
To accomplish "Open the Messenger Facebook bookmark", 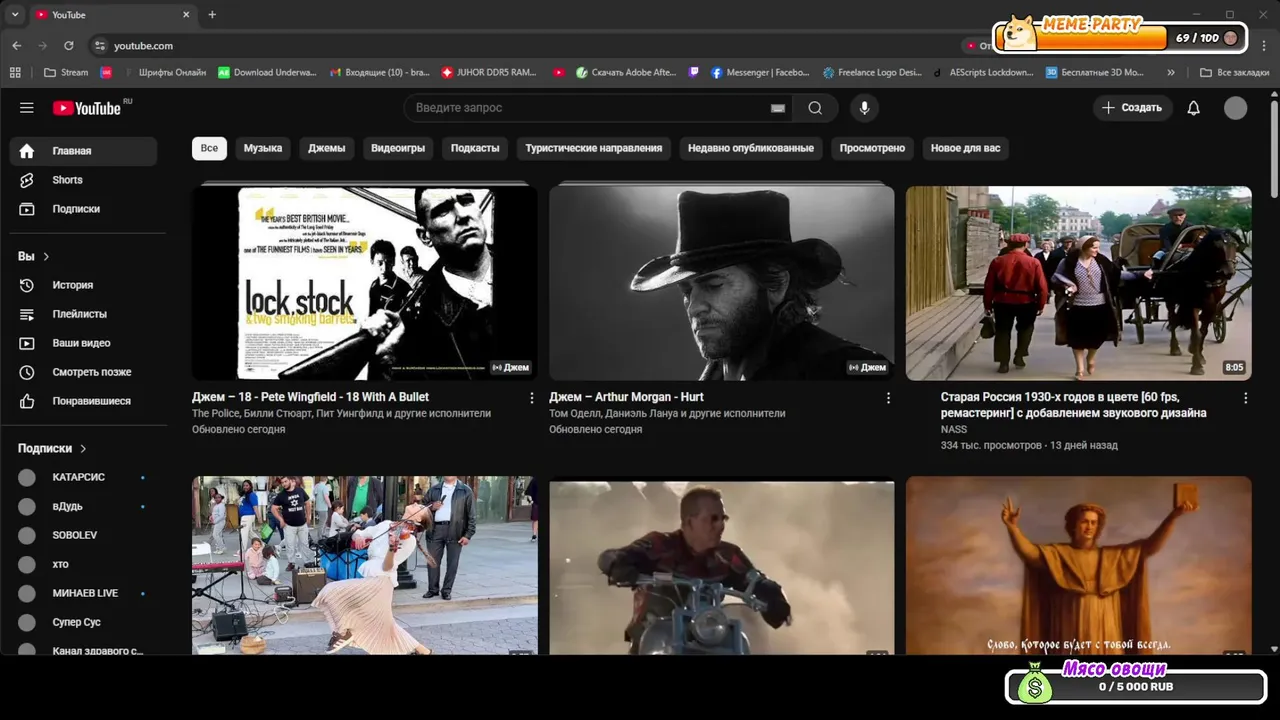I will tap(760, 72).
